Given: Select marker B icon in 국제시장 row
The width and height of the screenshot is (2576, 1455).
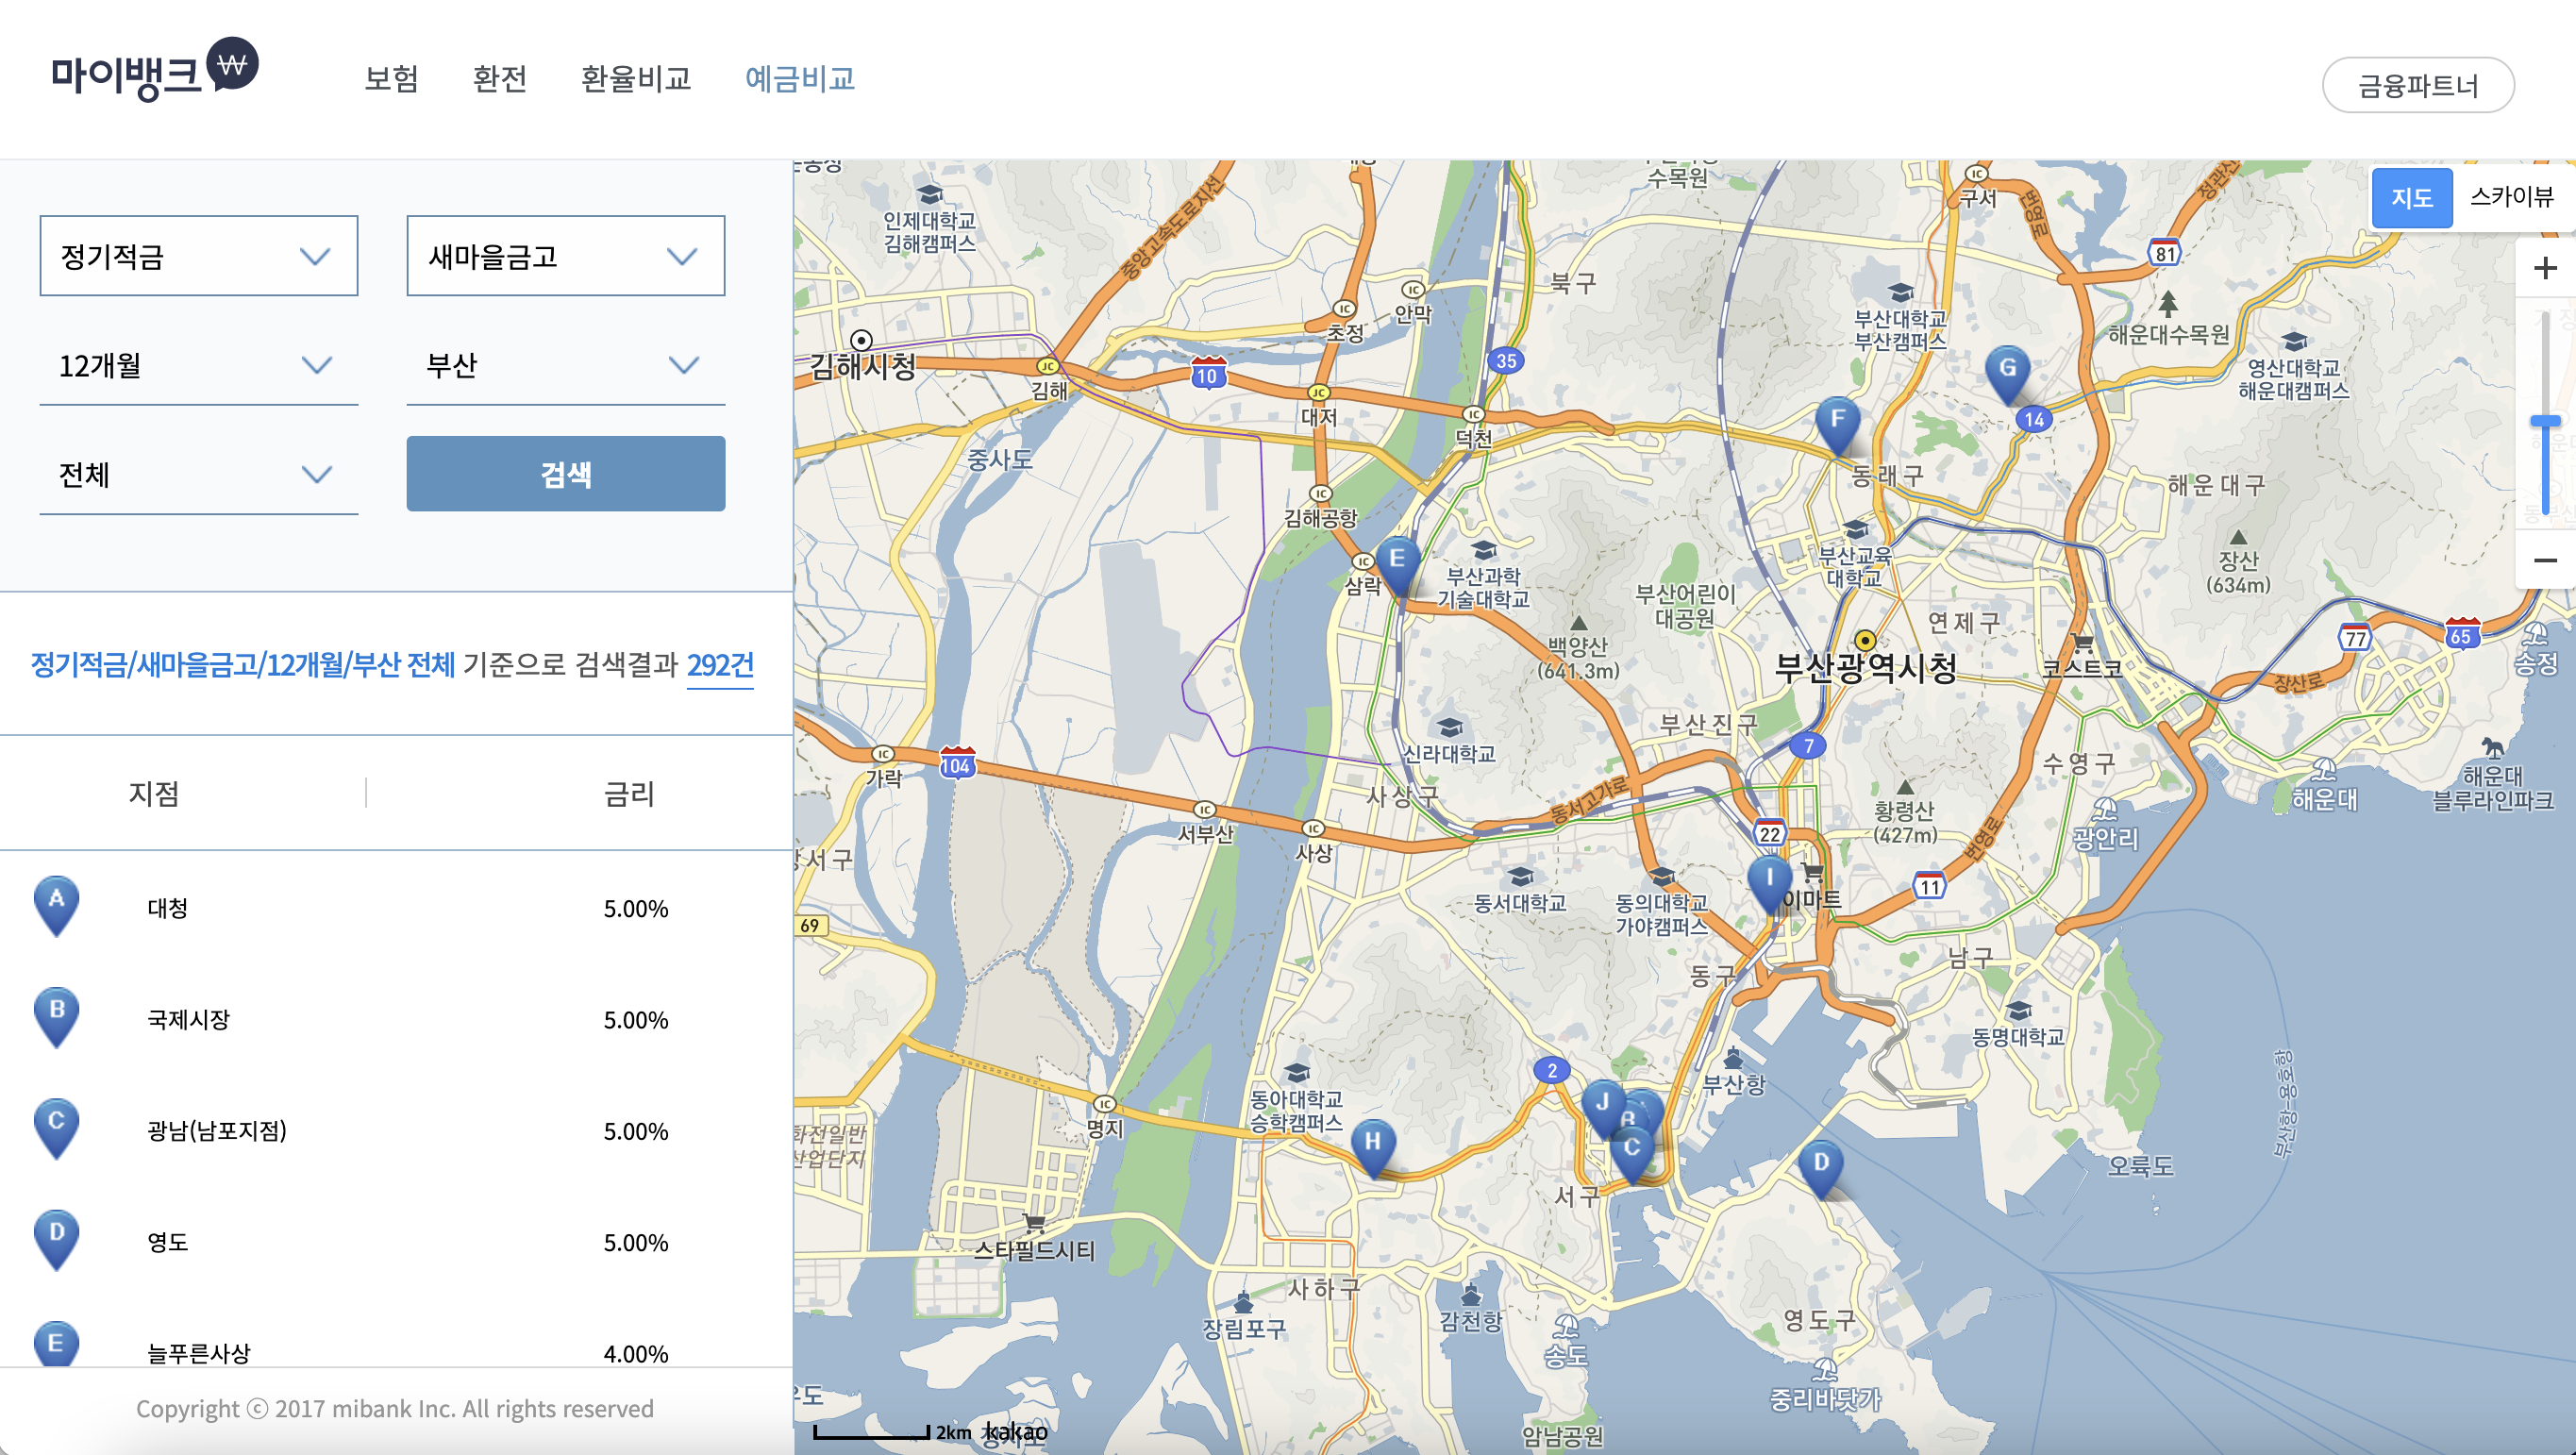Looking at the screenshot, I should coord(57,1017).
